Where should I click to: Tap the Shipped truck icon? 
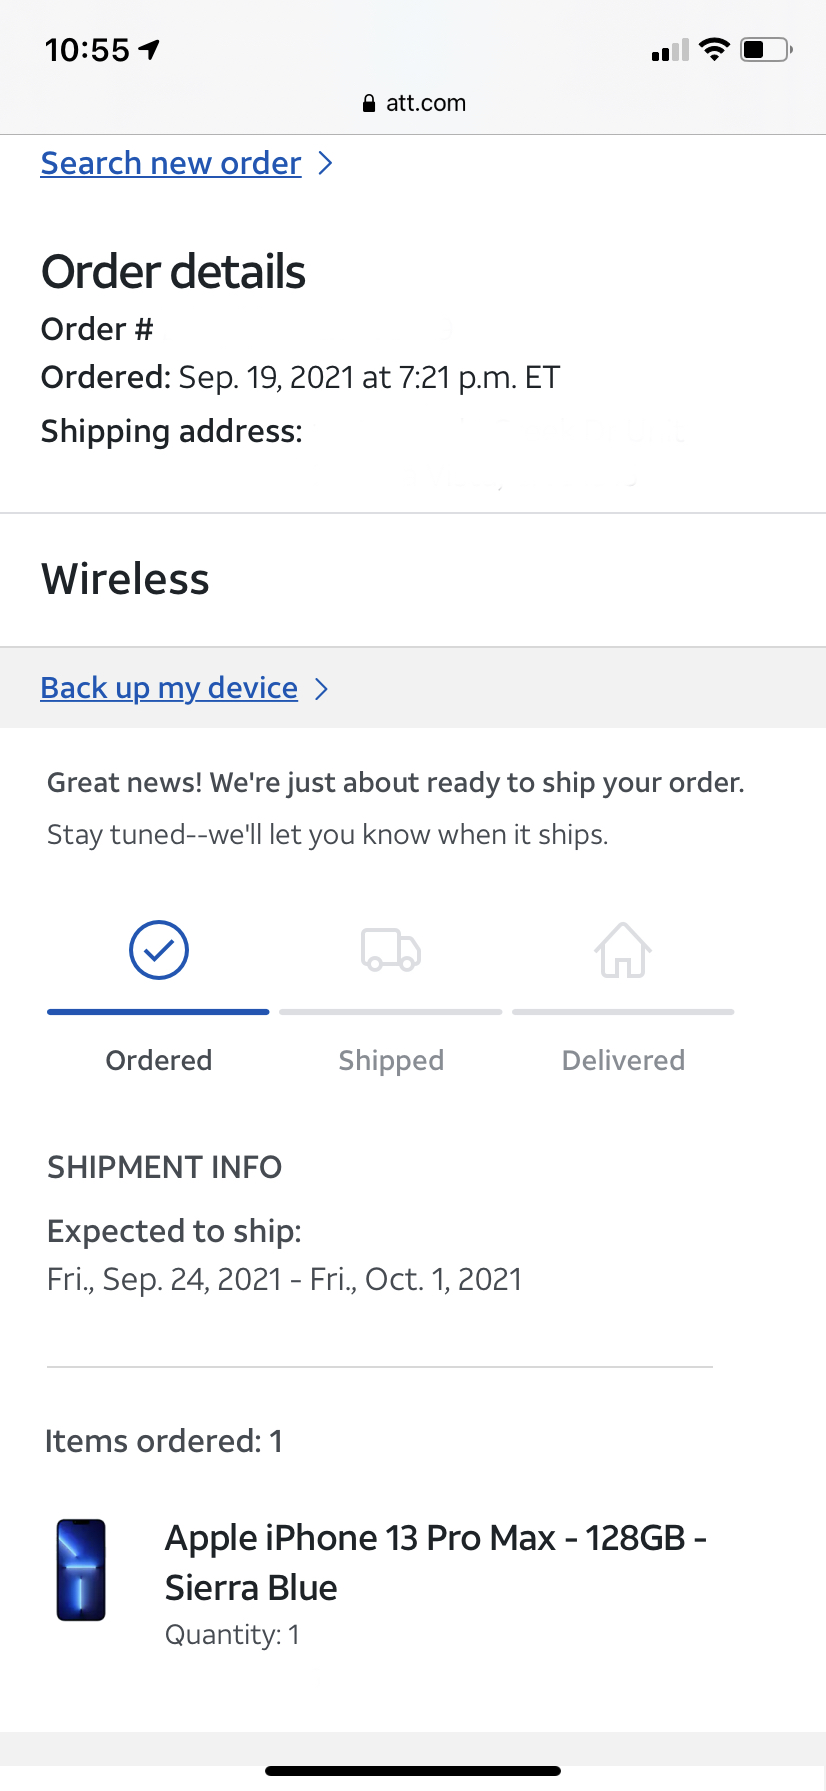pos(391,950)
